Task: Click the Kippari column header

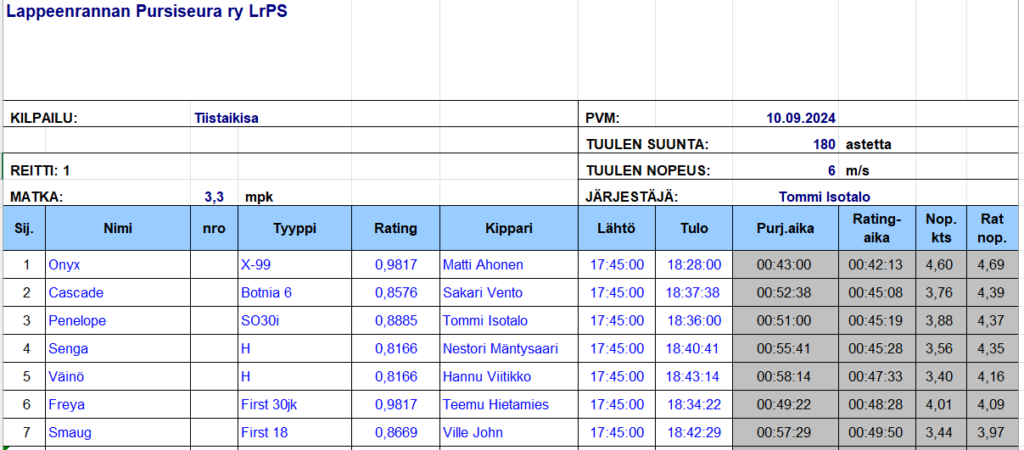Action: [509, 229]
